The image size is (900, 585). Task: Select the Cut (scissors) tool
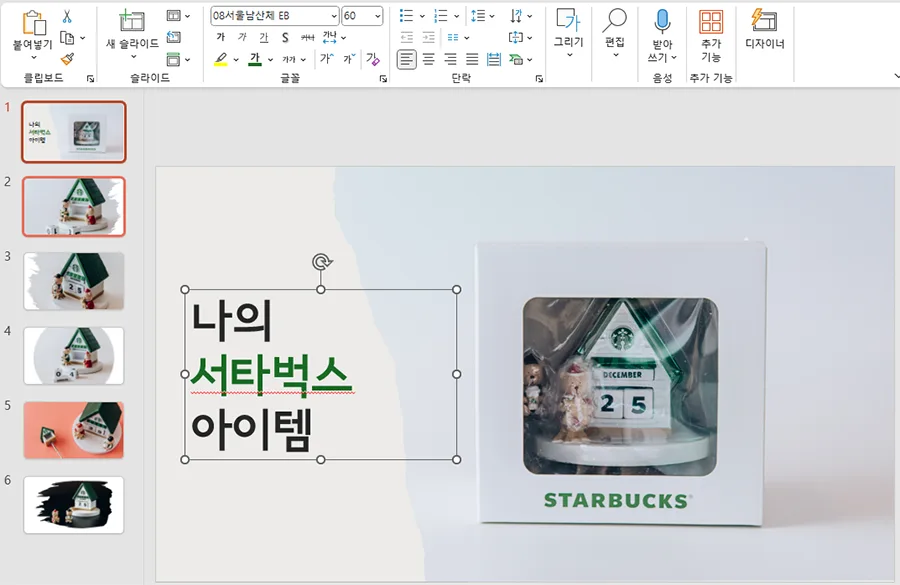point(65,15)
